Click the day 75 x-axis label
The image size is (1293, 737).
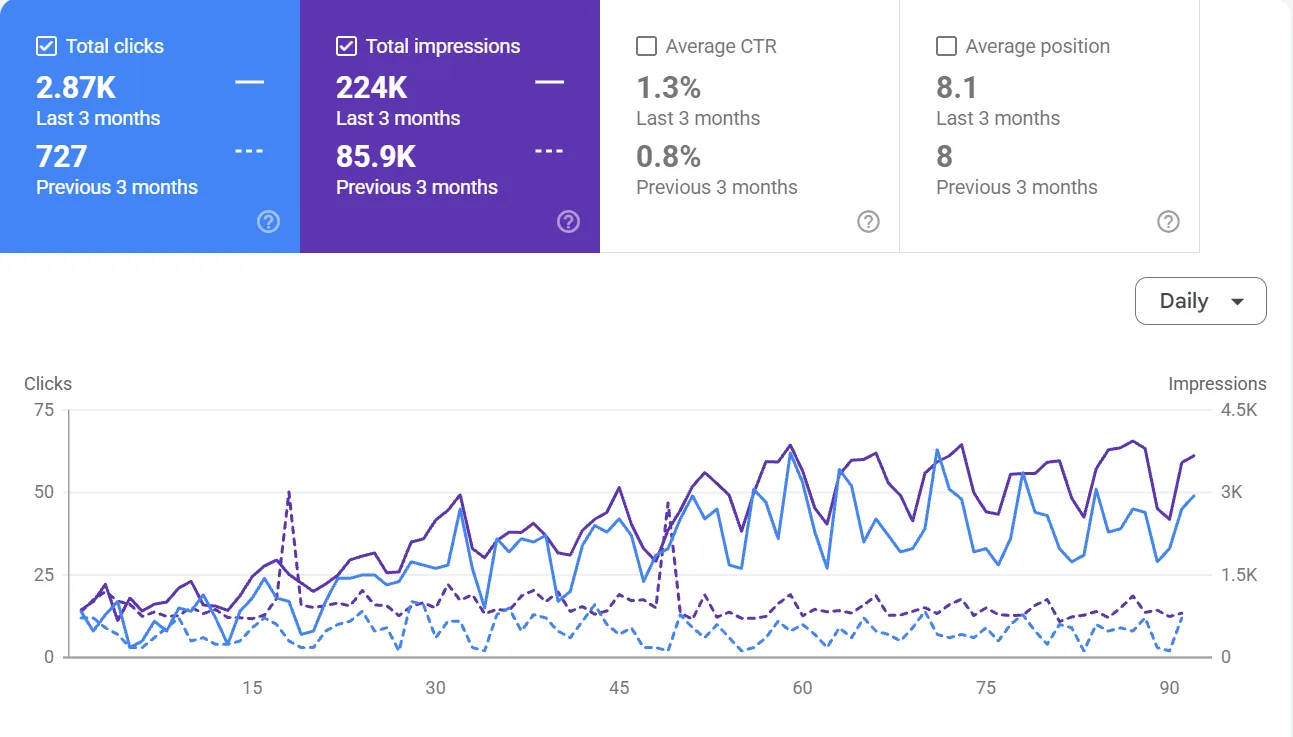986,688
